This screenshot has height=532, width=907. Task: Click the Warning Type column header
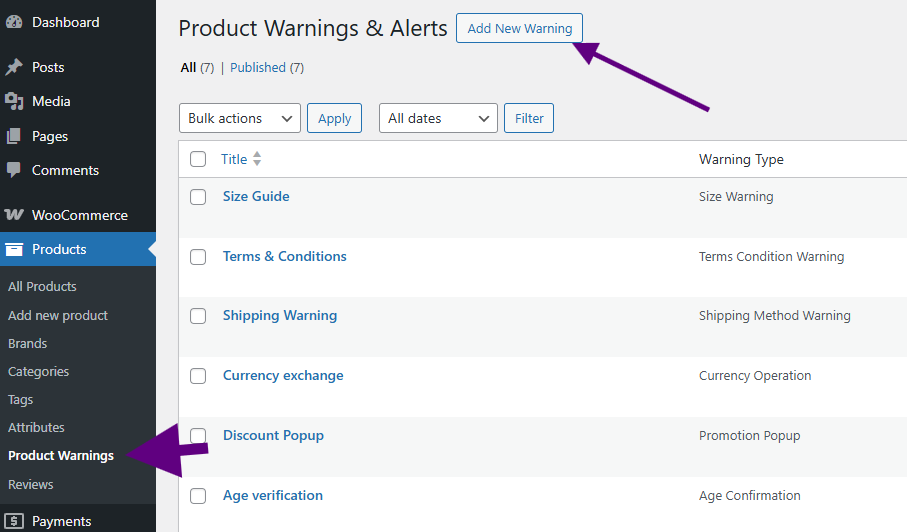coord(741,159)
